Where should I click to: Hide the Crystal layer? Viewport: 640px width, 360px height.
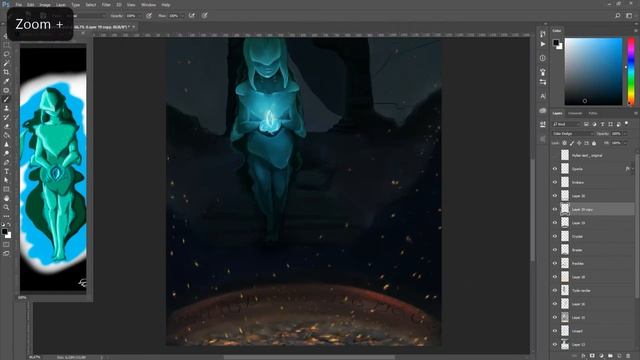click(555, 236)
